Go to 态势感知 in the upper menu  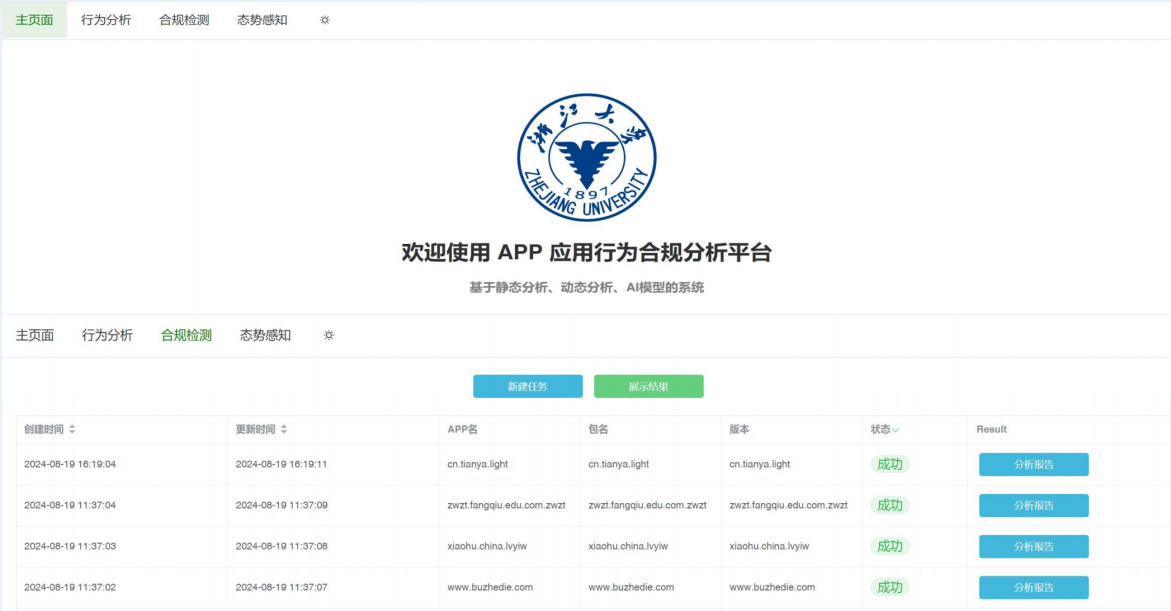[262, 20]
